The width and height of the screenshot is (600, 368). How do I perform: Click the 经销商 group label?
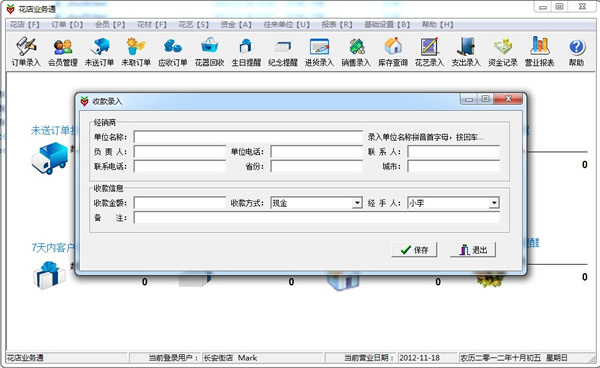coord(104,122)
